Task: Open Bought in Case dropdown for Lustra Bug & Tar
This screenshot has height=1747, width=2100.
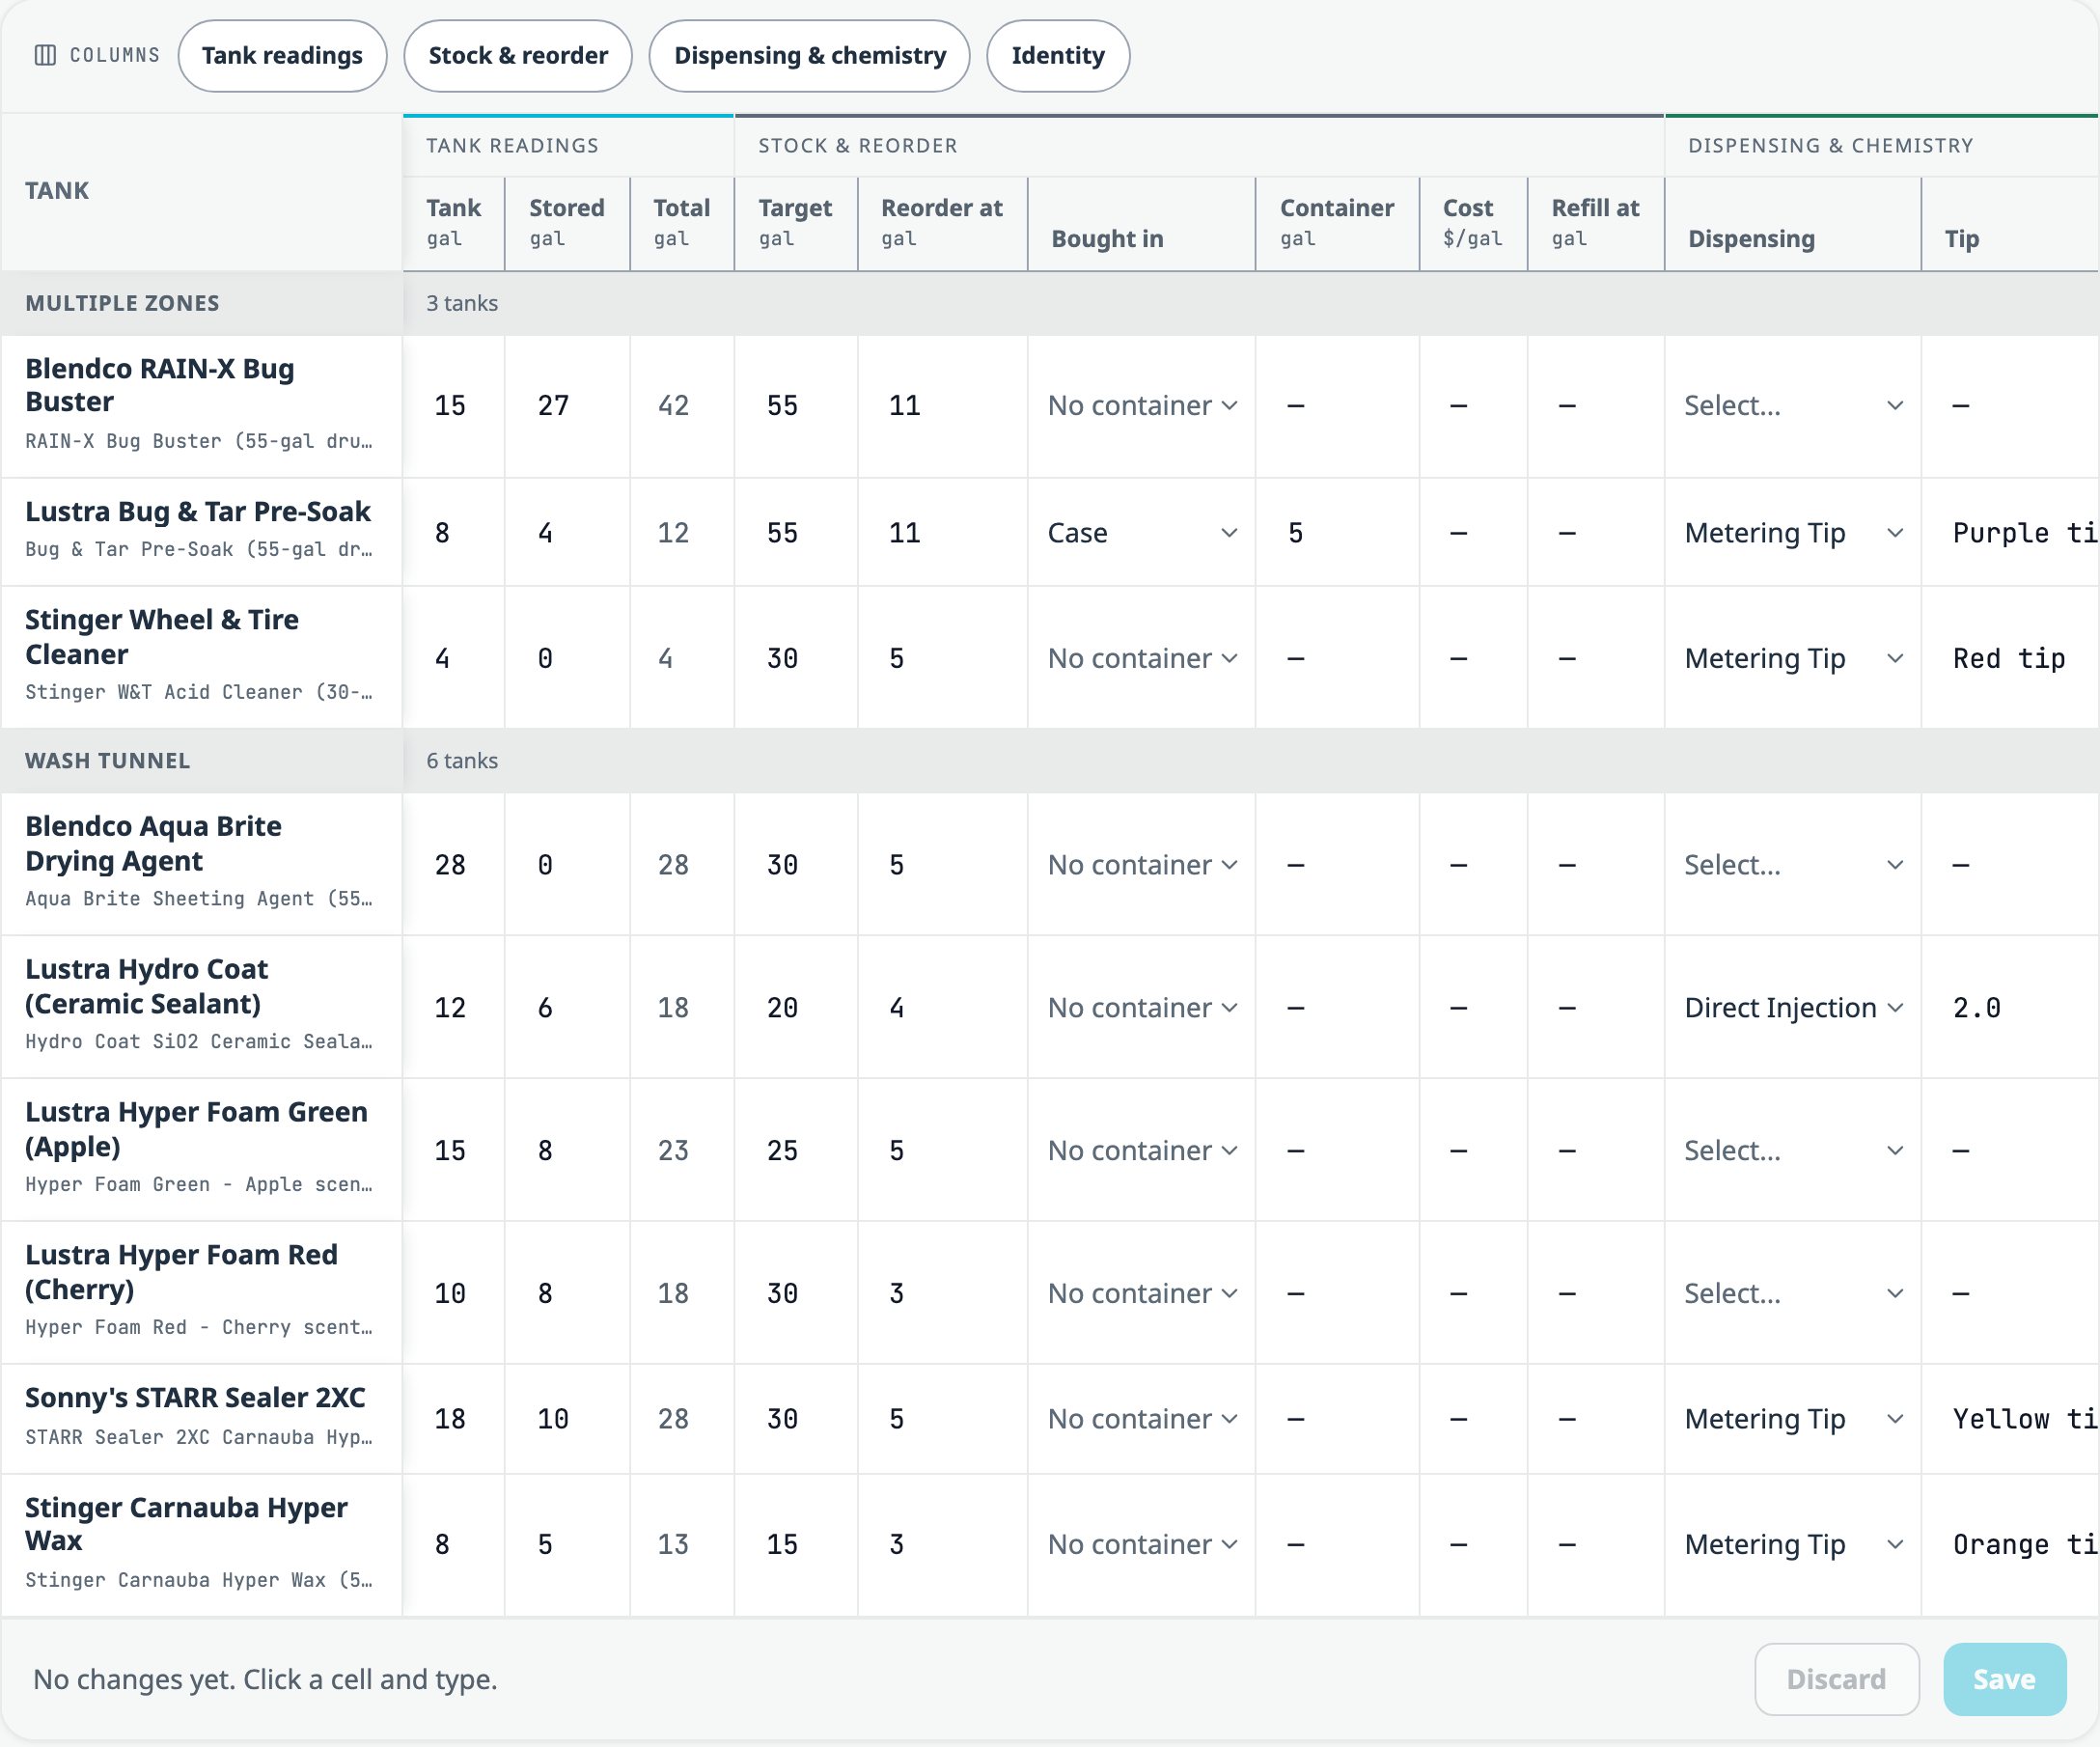Action: tap(1142, 533)
